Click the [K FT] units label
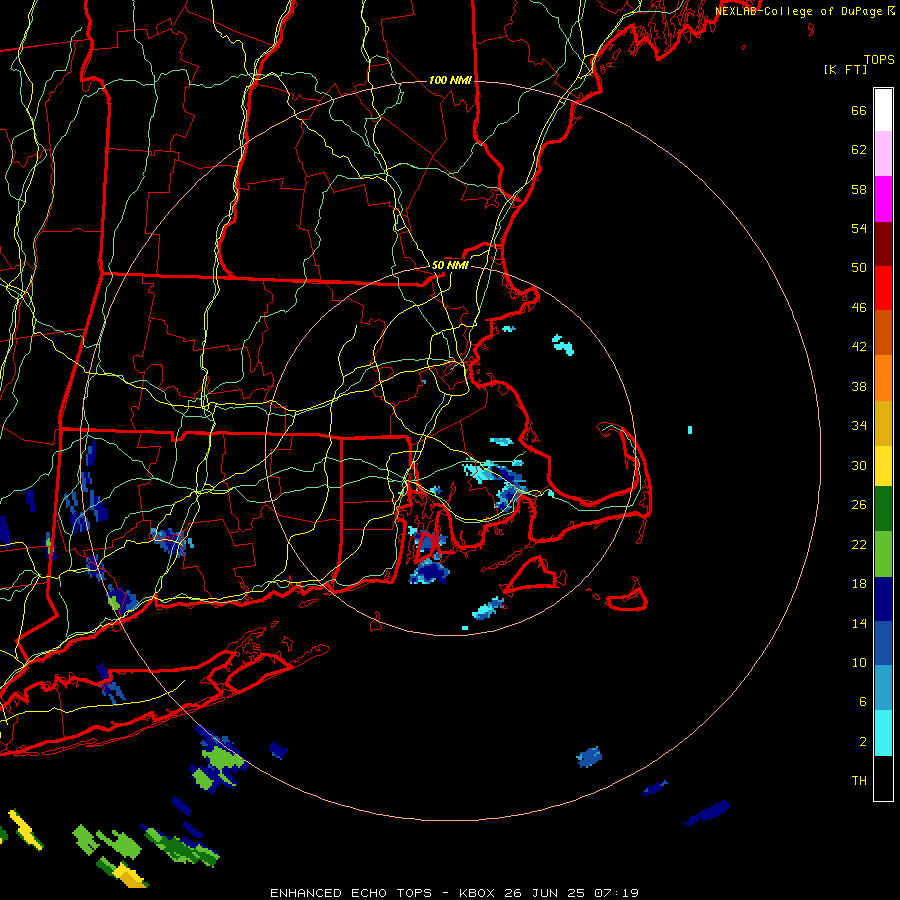Viewport: 900px width, 900px height. tap(845, 69)
